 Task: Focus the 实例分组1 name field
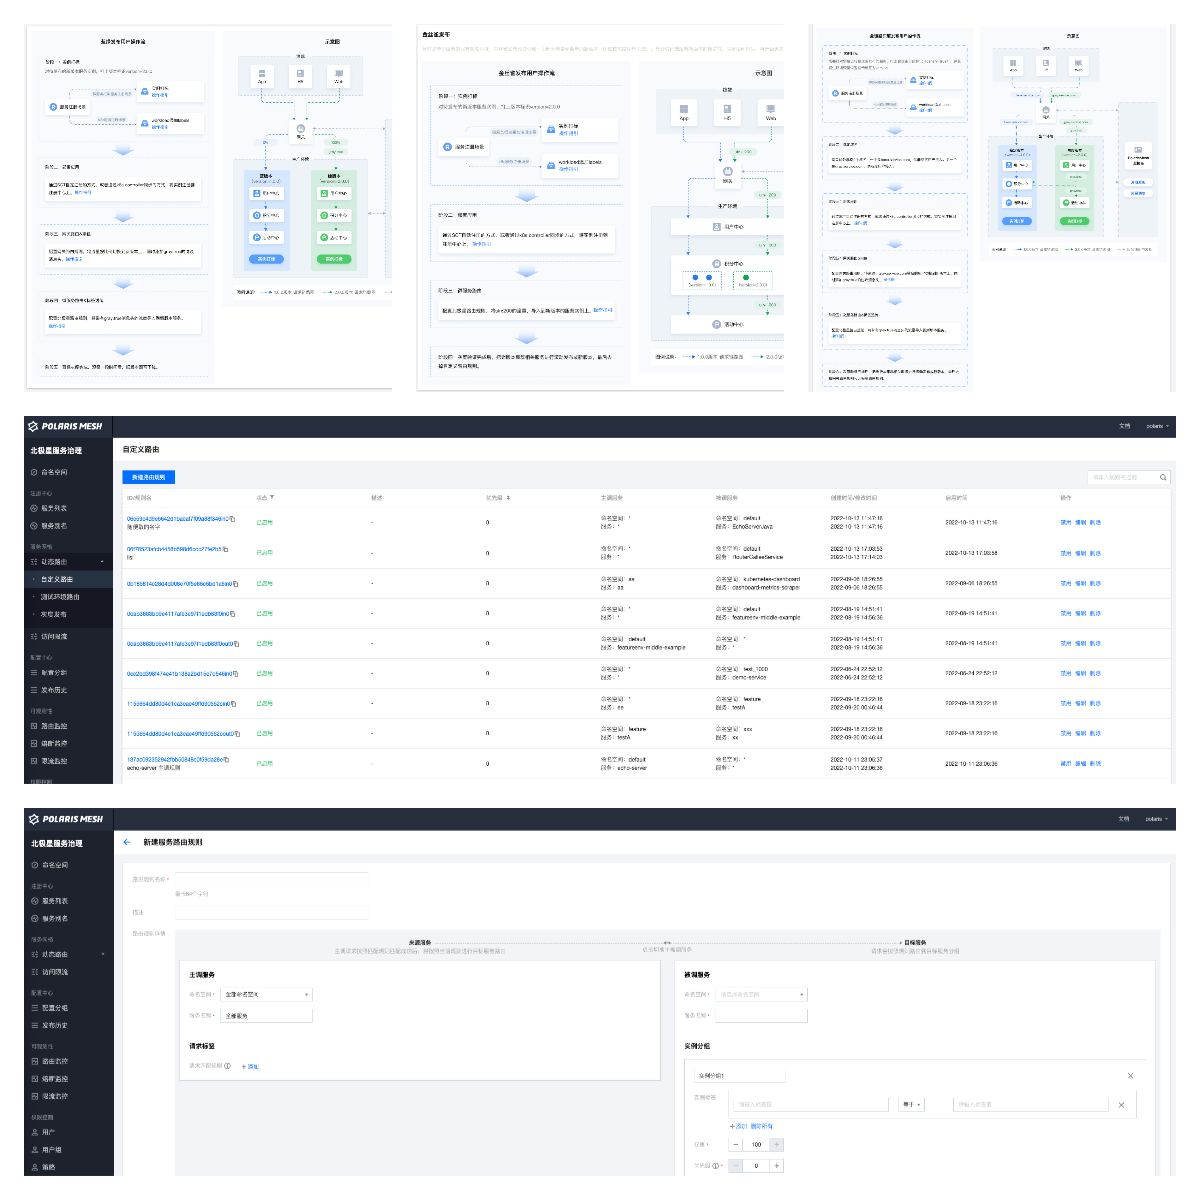pyautogui.click(x=740, y=1076)
